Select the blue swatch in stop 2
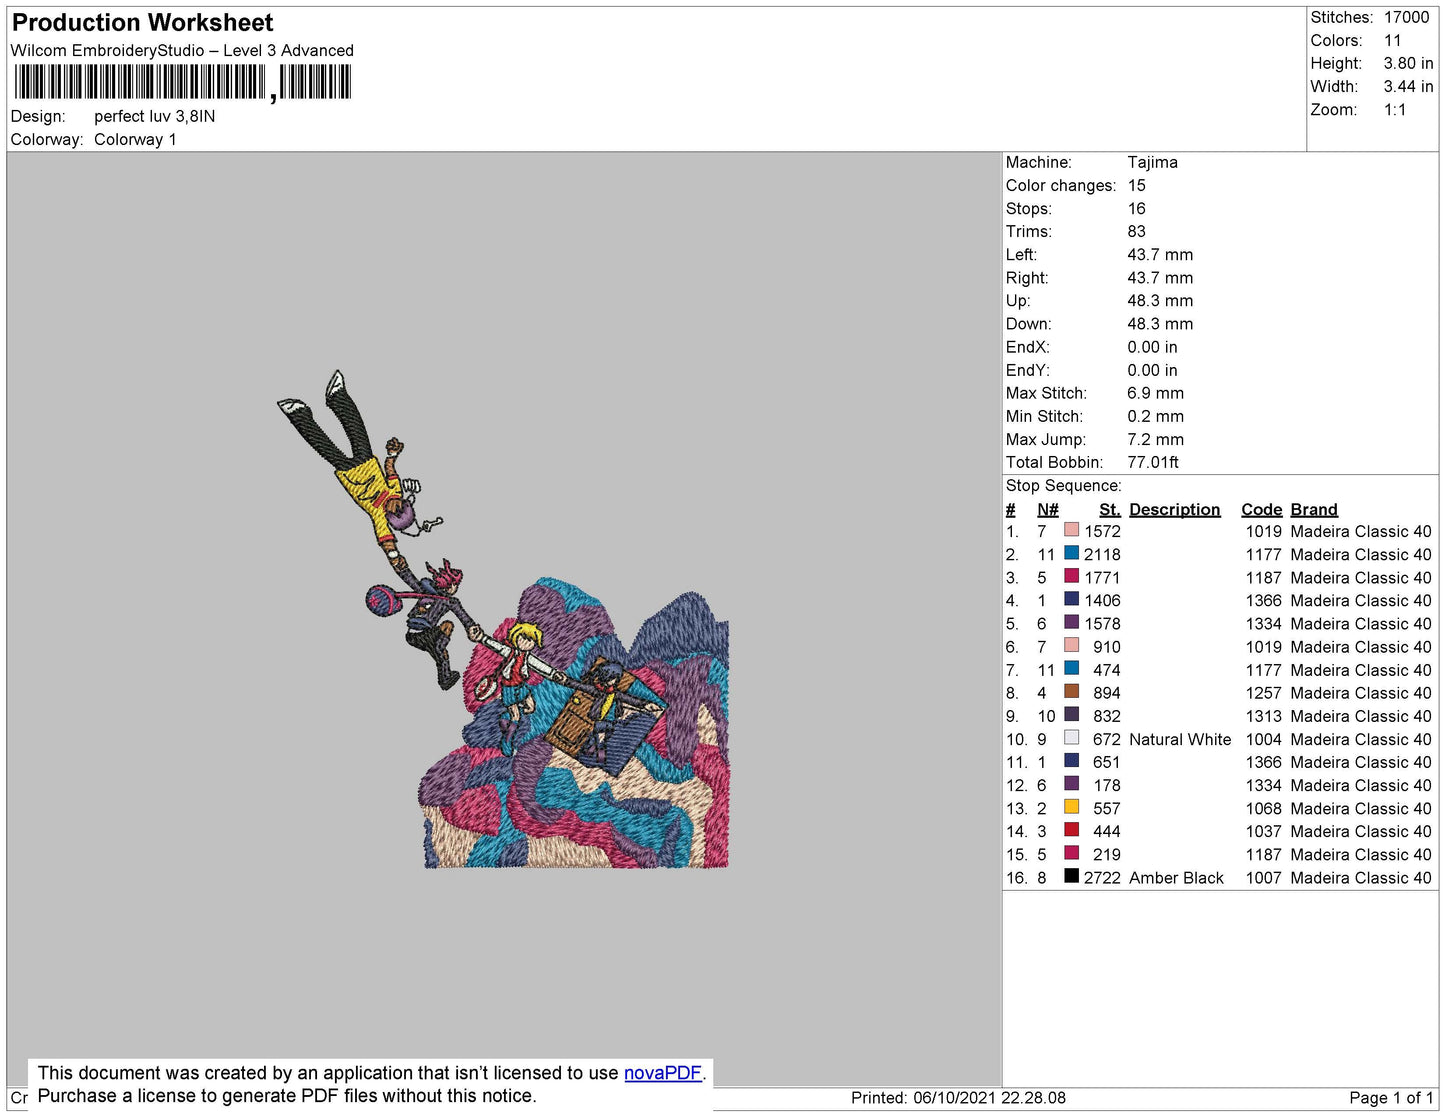The width and height of the screenshot is (1445, 1117). coord(1072,553)
